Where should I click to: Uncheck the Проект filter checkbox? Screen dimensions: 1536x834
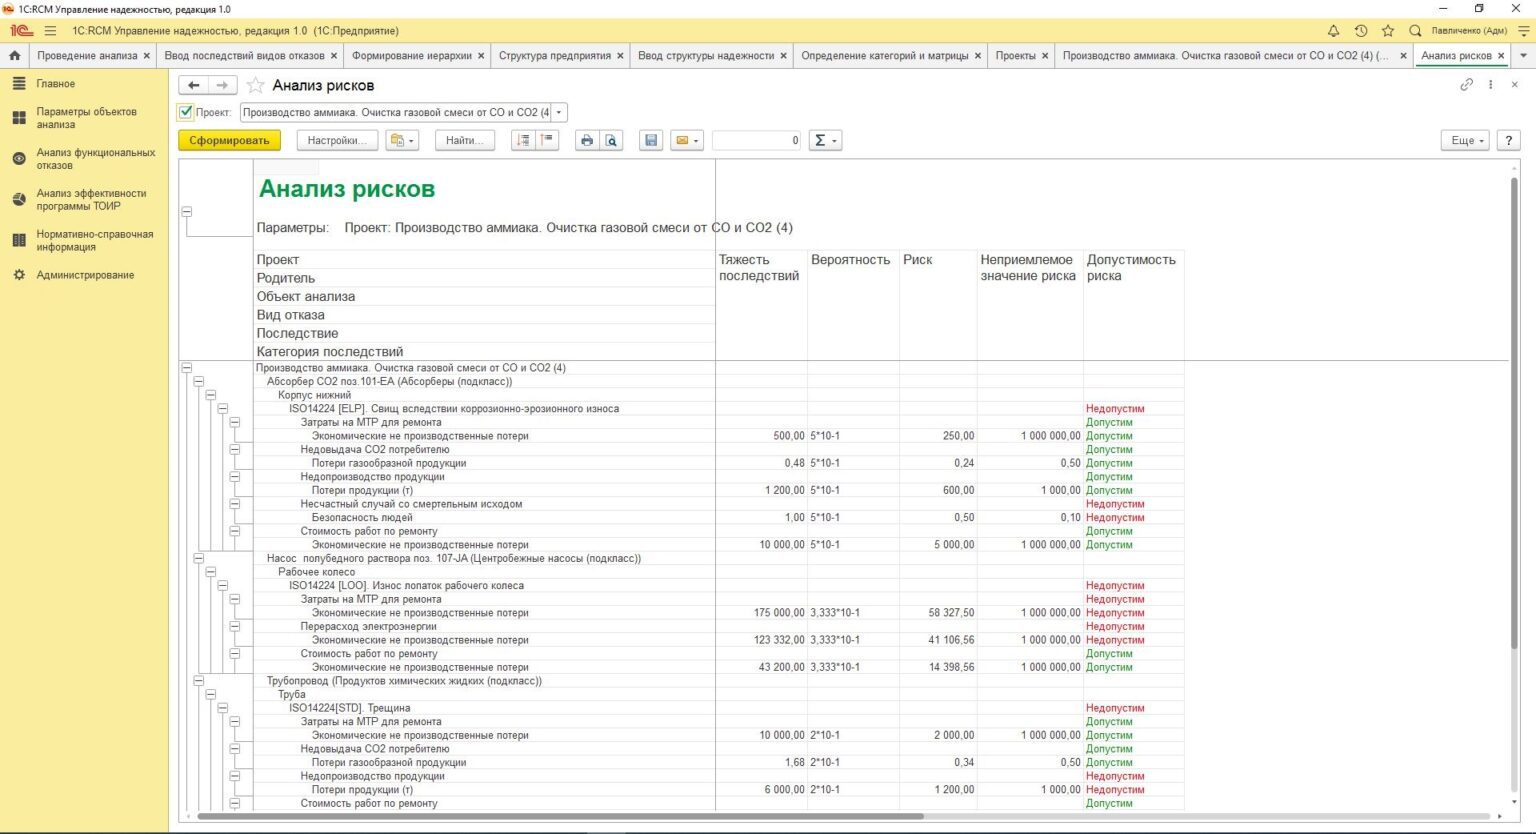point(185,112)
